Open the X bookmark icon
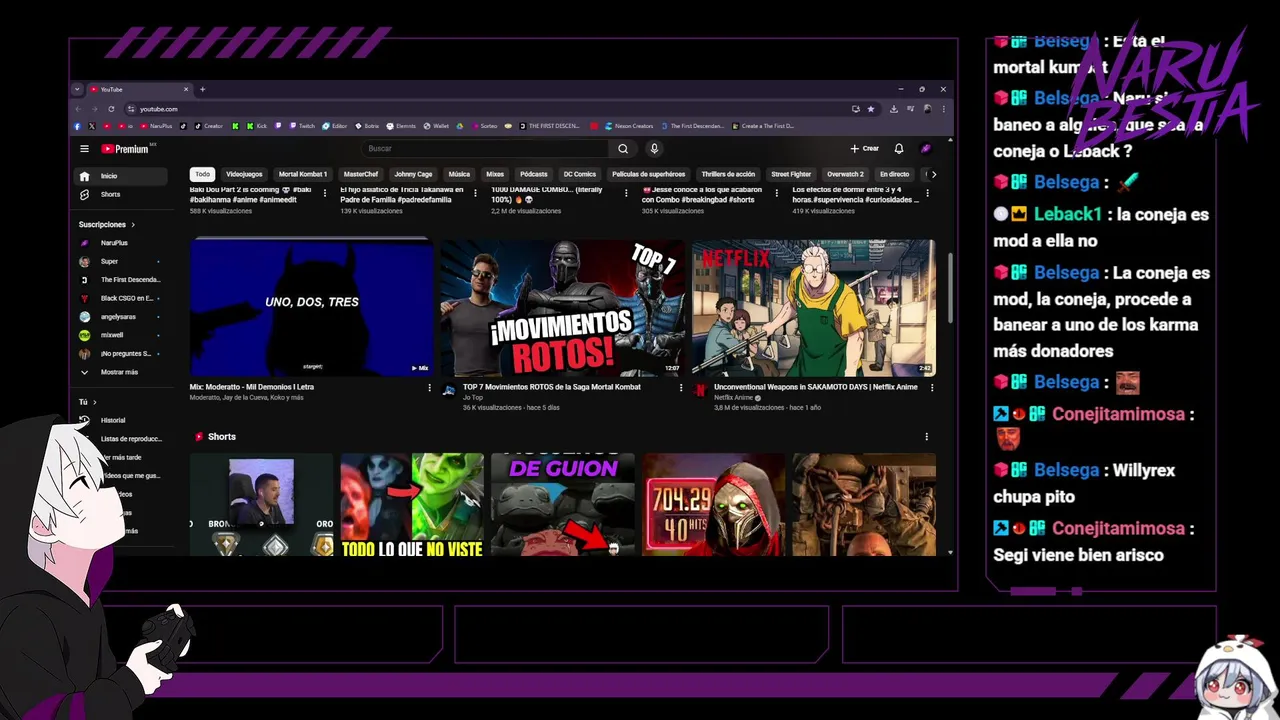This screenshot has width=1280, height=720. pyautogui.click(x=92, y=126)
